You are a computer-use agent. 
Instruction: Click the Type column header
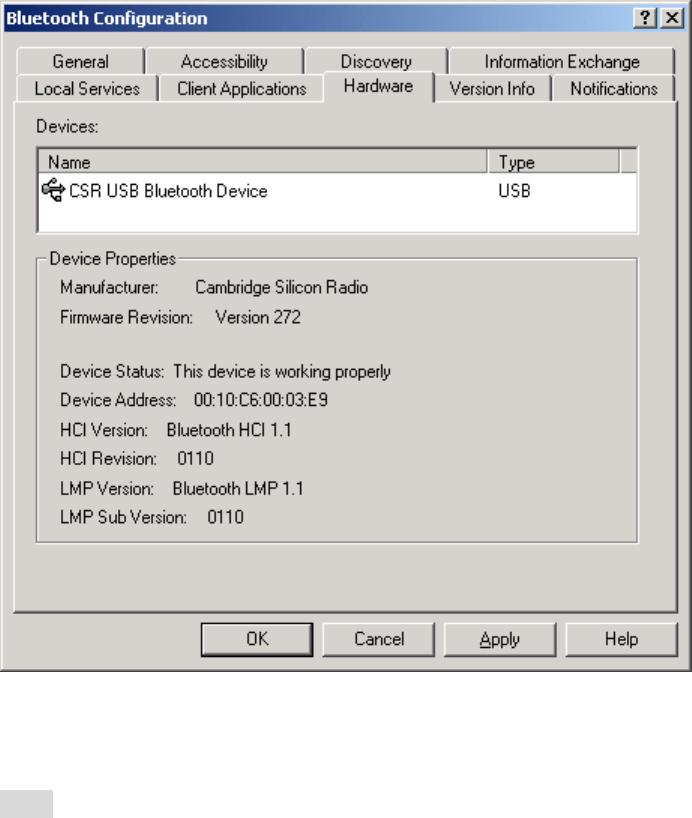554,162
